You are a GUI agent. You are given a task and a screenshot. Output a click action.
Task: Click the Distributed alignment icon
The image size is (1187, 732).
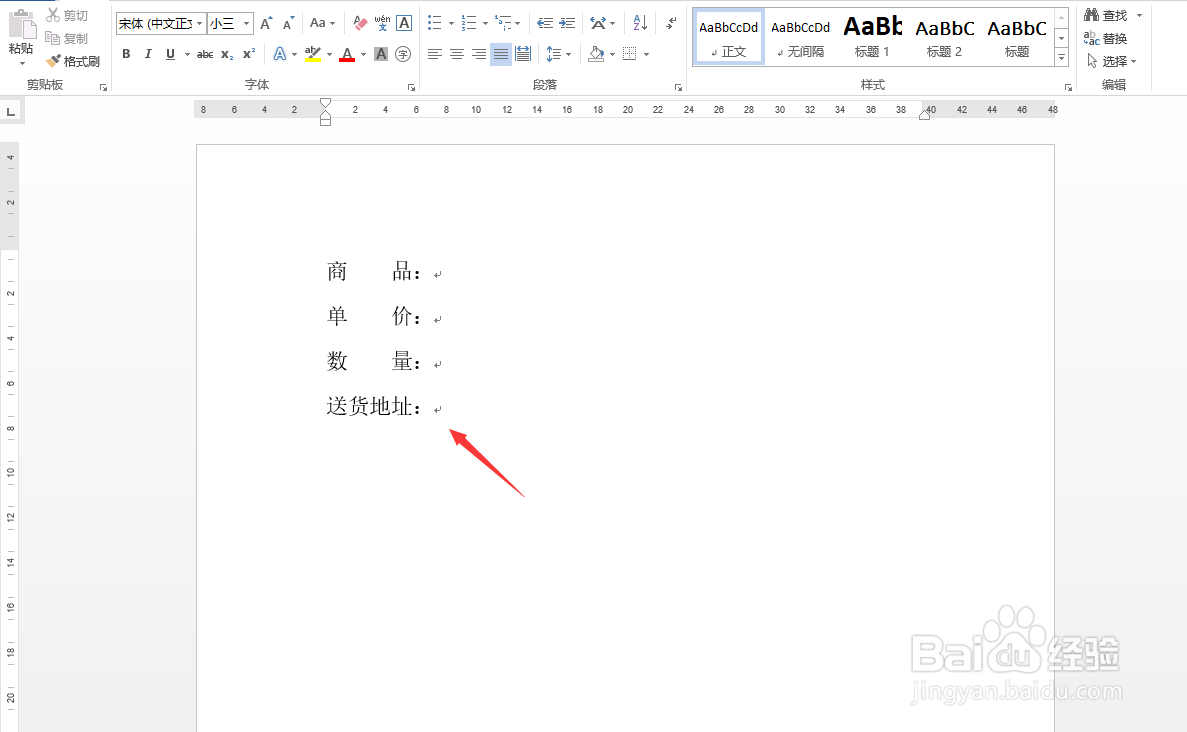click(x=522, y=54)
